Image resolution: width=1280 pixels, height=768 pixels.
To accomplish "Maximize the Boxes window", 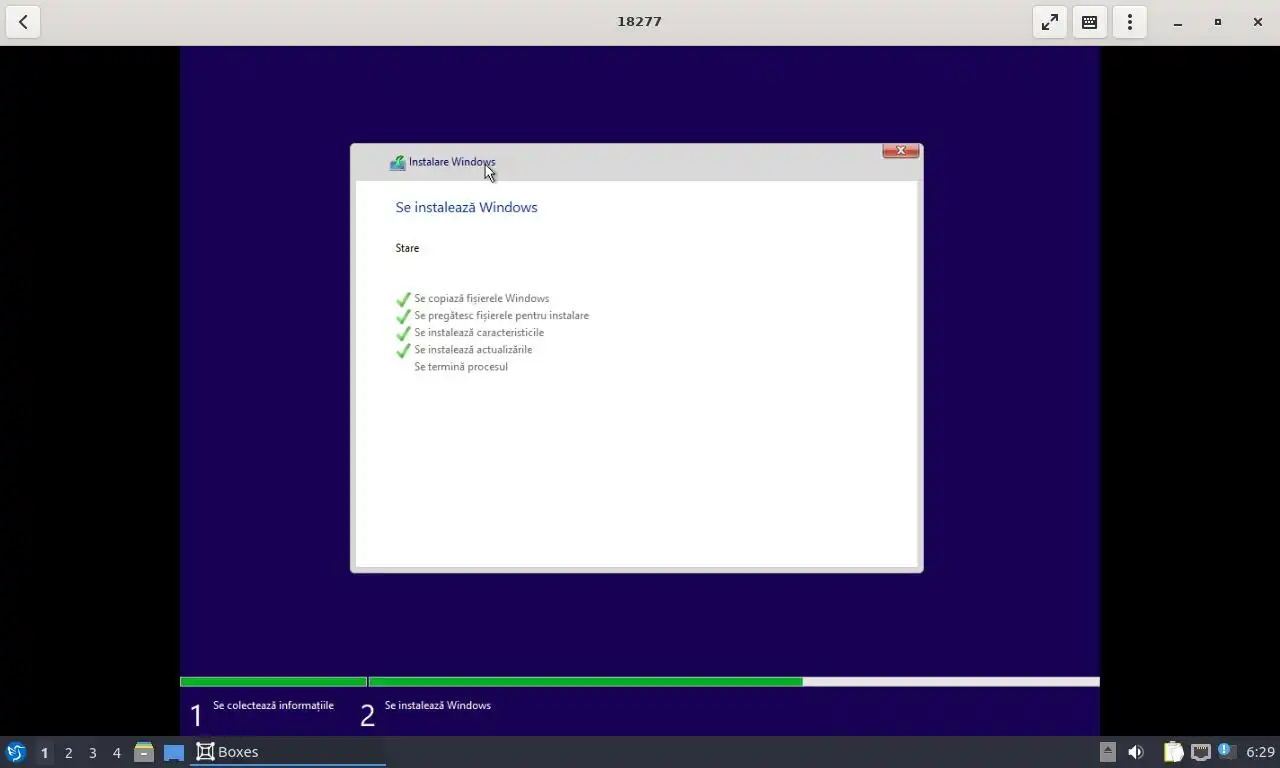I will pos(1218,22).
